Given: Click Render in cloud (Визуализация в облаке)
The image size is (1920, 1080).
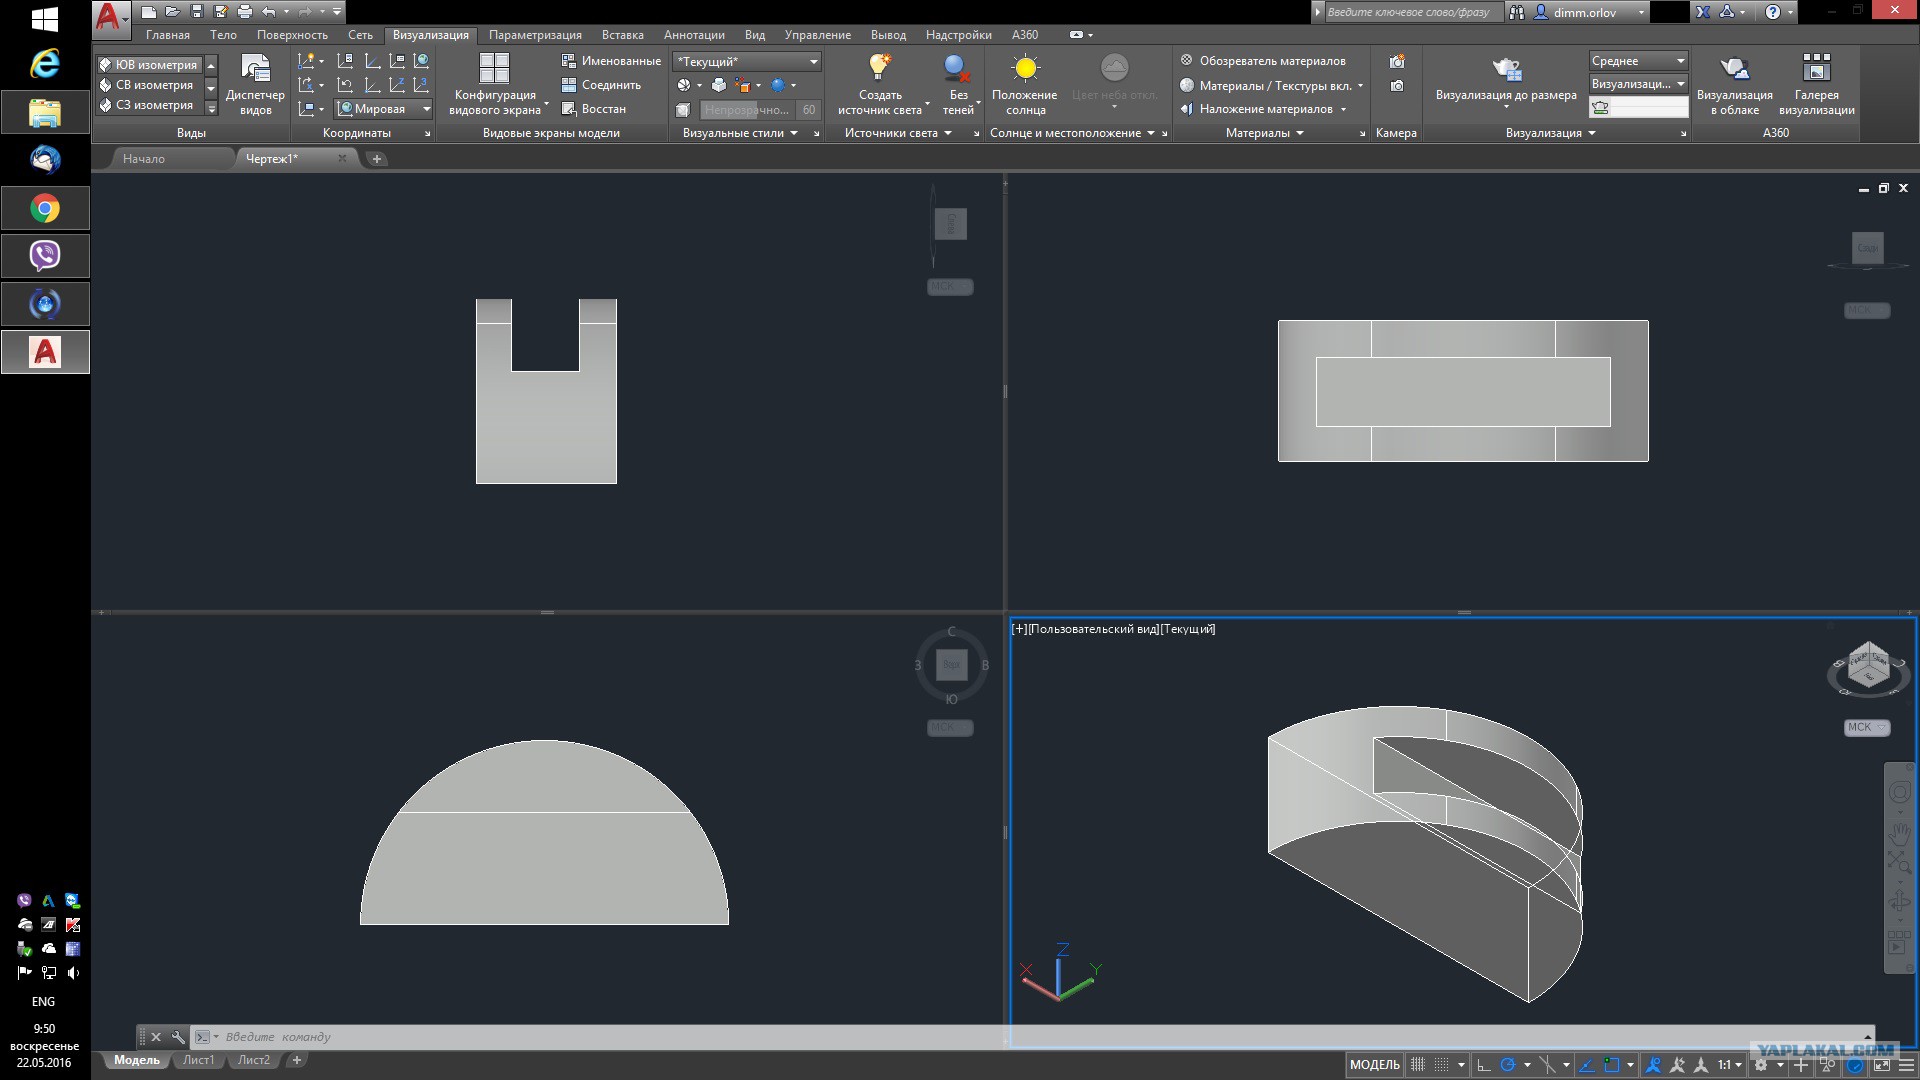Looking at the screenshot, I should coord(1734,84).
